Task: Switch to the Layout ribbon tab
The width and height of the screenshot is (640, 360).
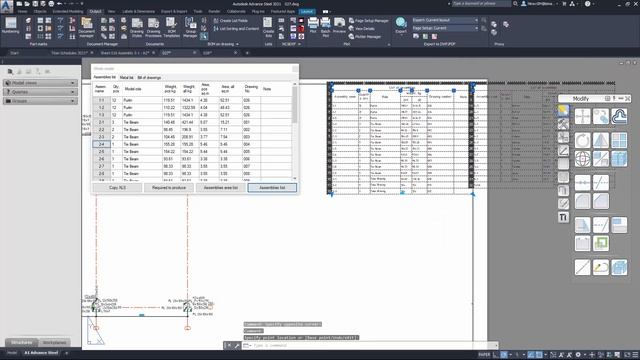Action: pos(307,11)
